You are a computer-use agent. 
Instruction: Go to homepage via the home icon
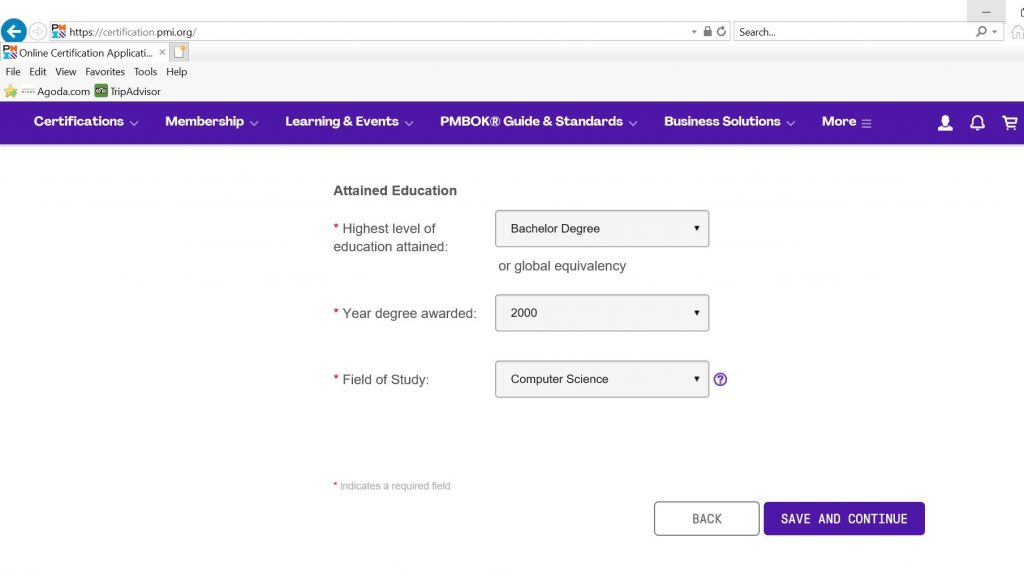pos(1016,31)
